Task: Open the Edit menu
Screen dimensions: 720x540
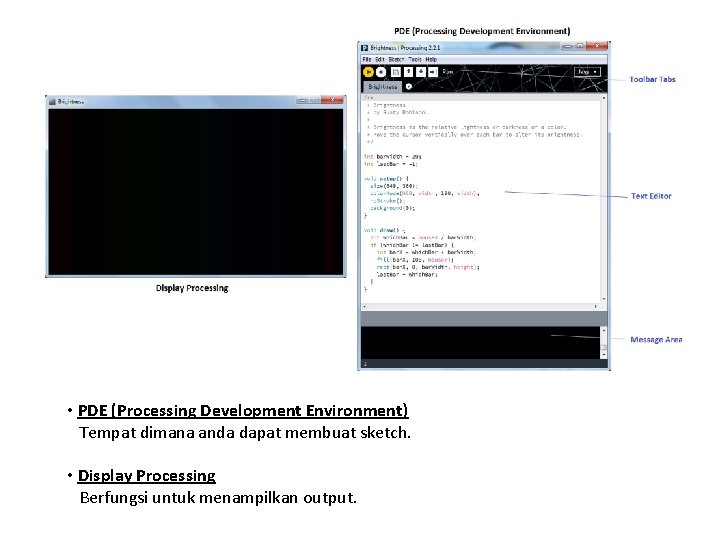Action: [380, 59]
